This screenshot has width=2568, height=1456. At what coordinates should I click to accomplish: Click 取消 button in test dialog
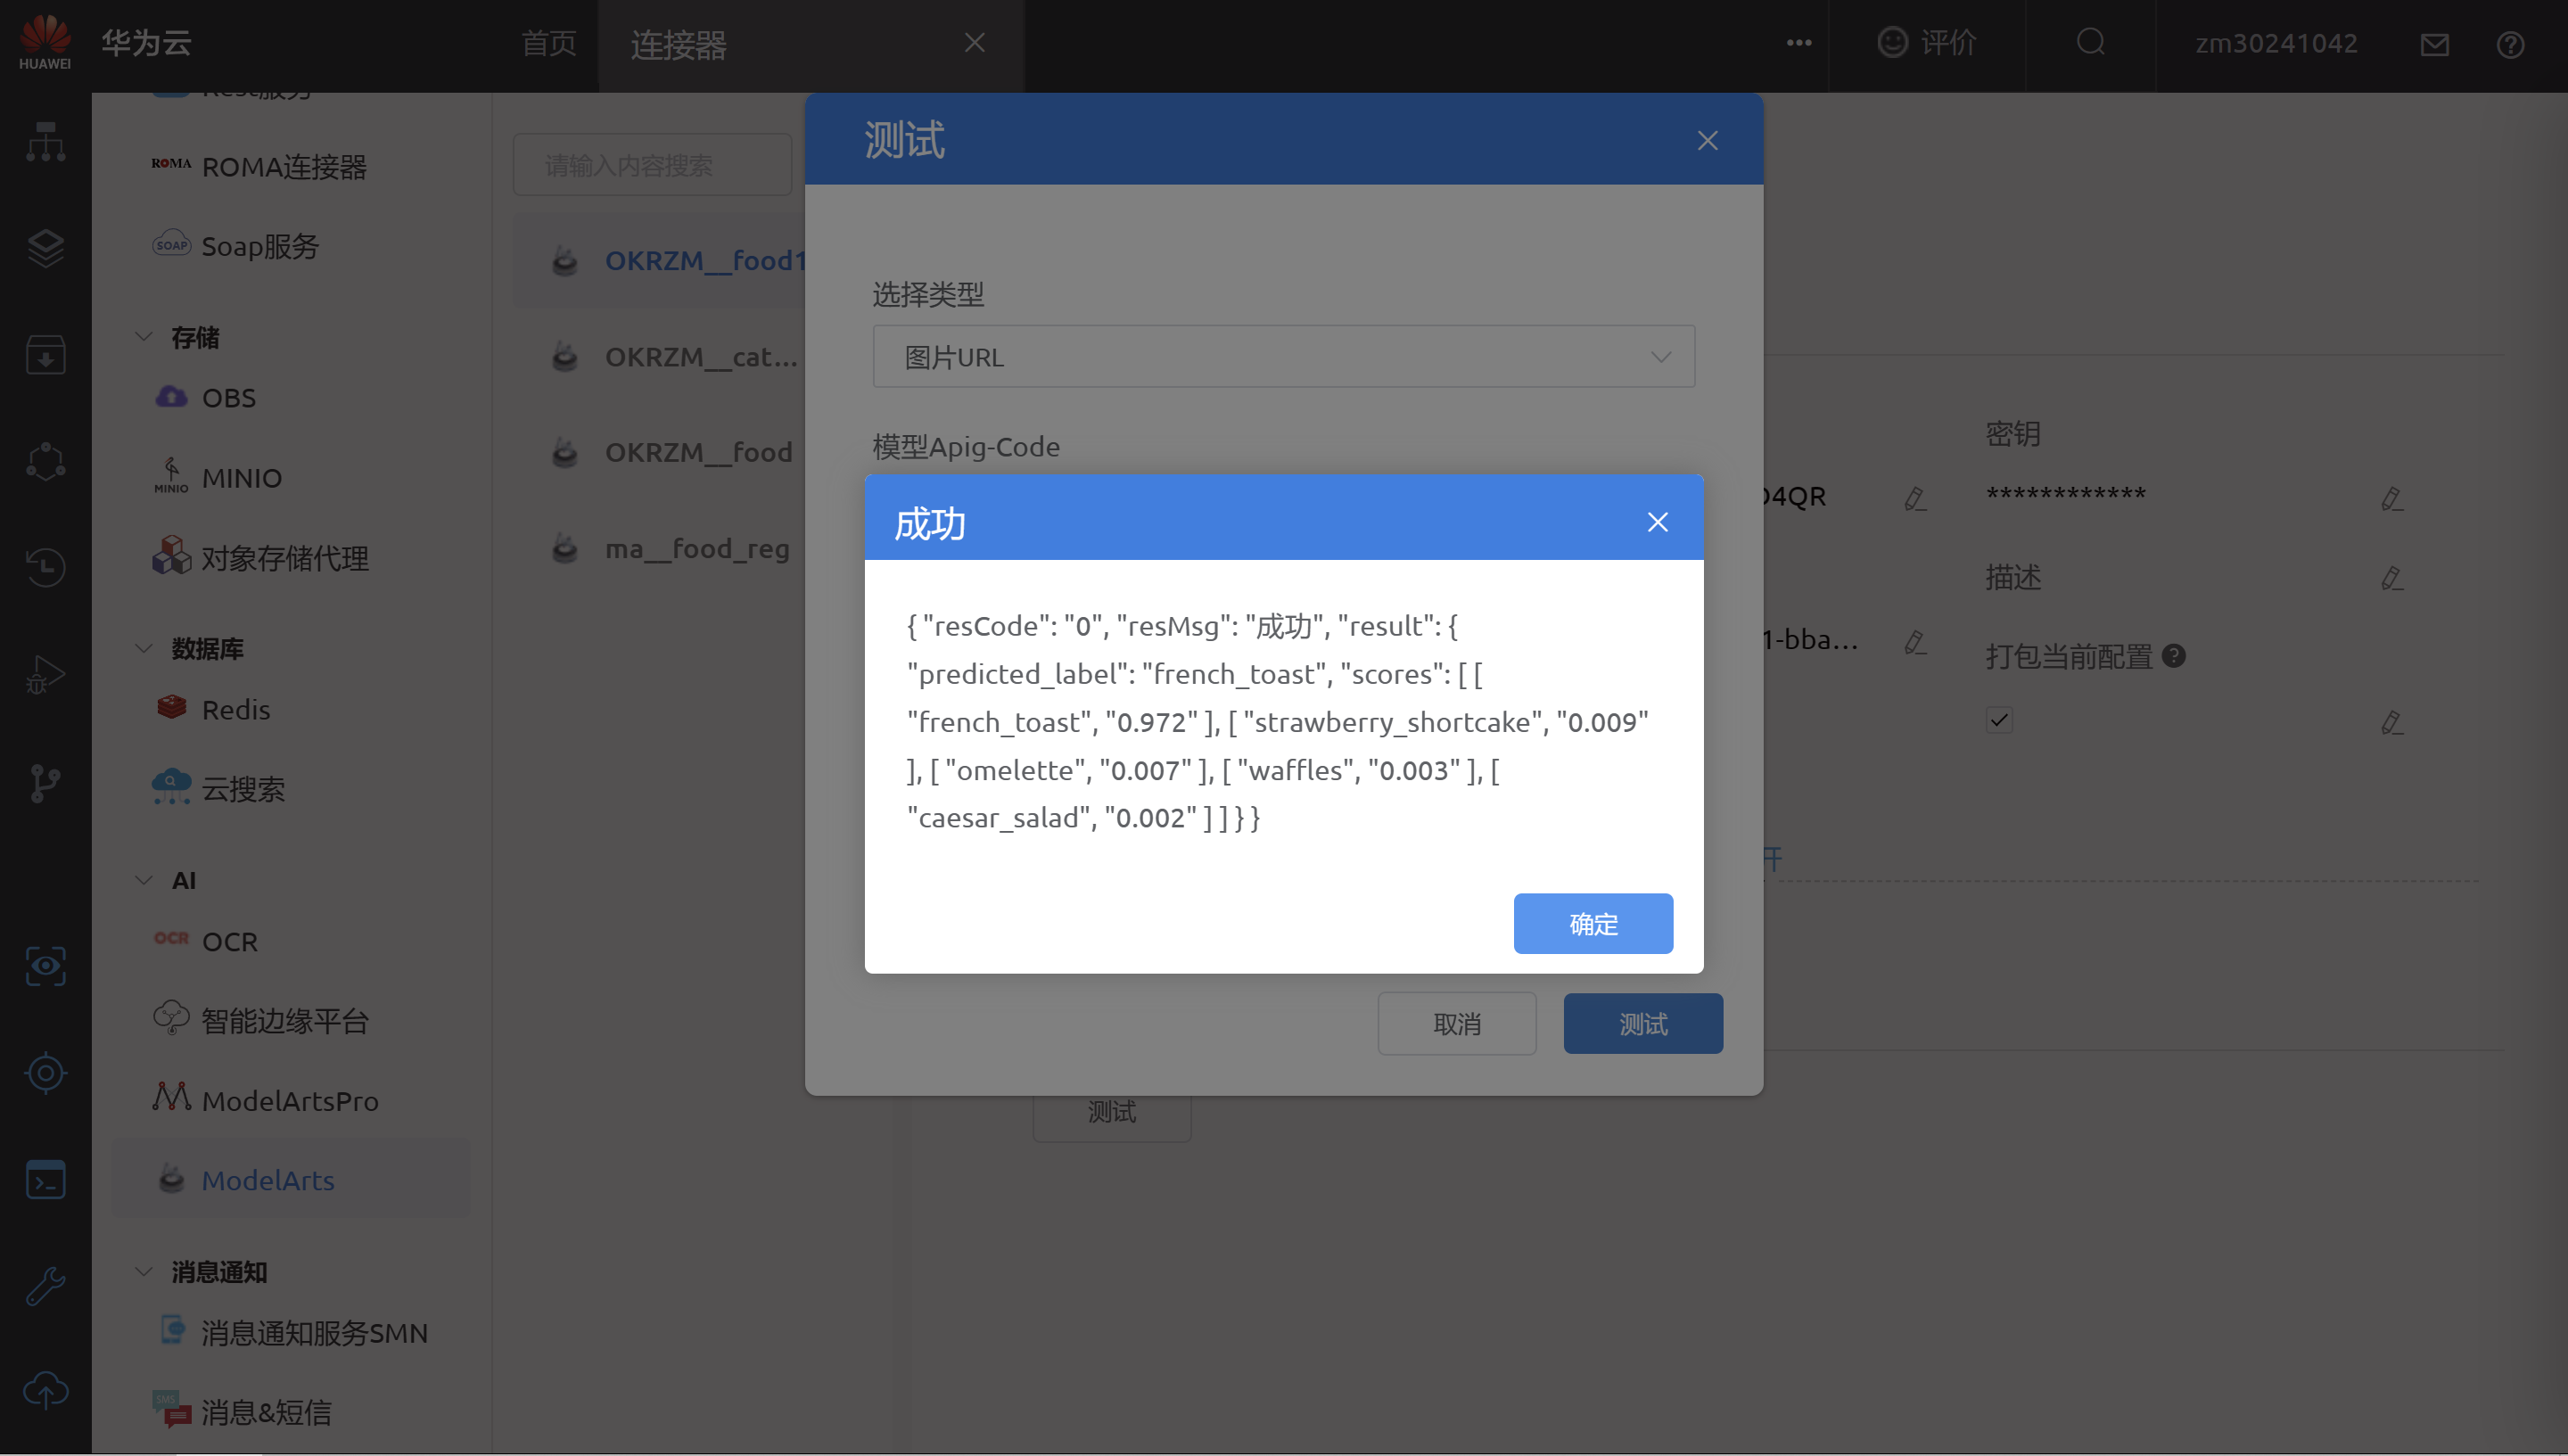1456,1024
